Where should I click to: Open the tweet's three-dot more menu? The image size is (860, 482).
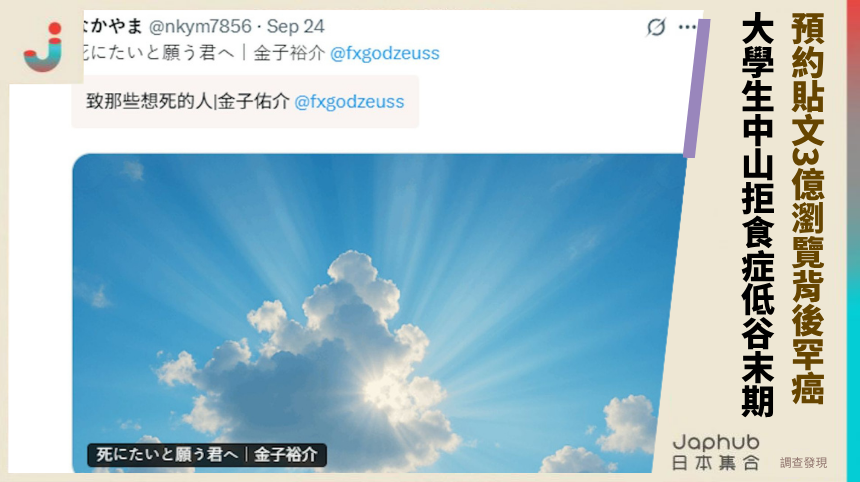[687, 27]
